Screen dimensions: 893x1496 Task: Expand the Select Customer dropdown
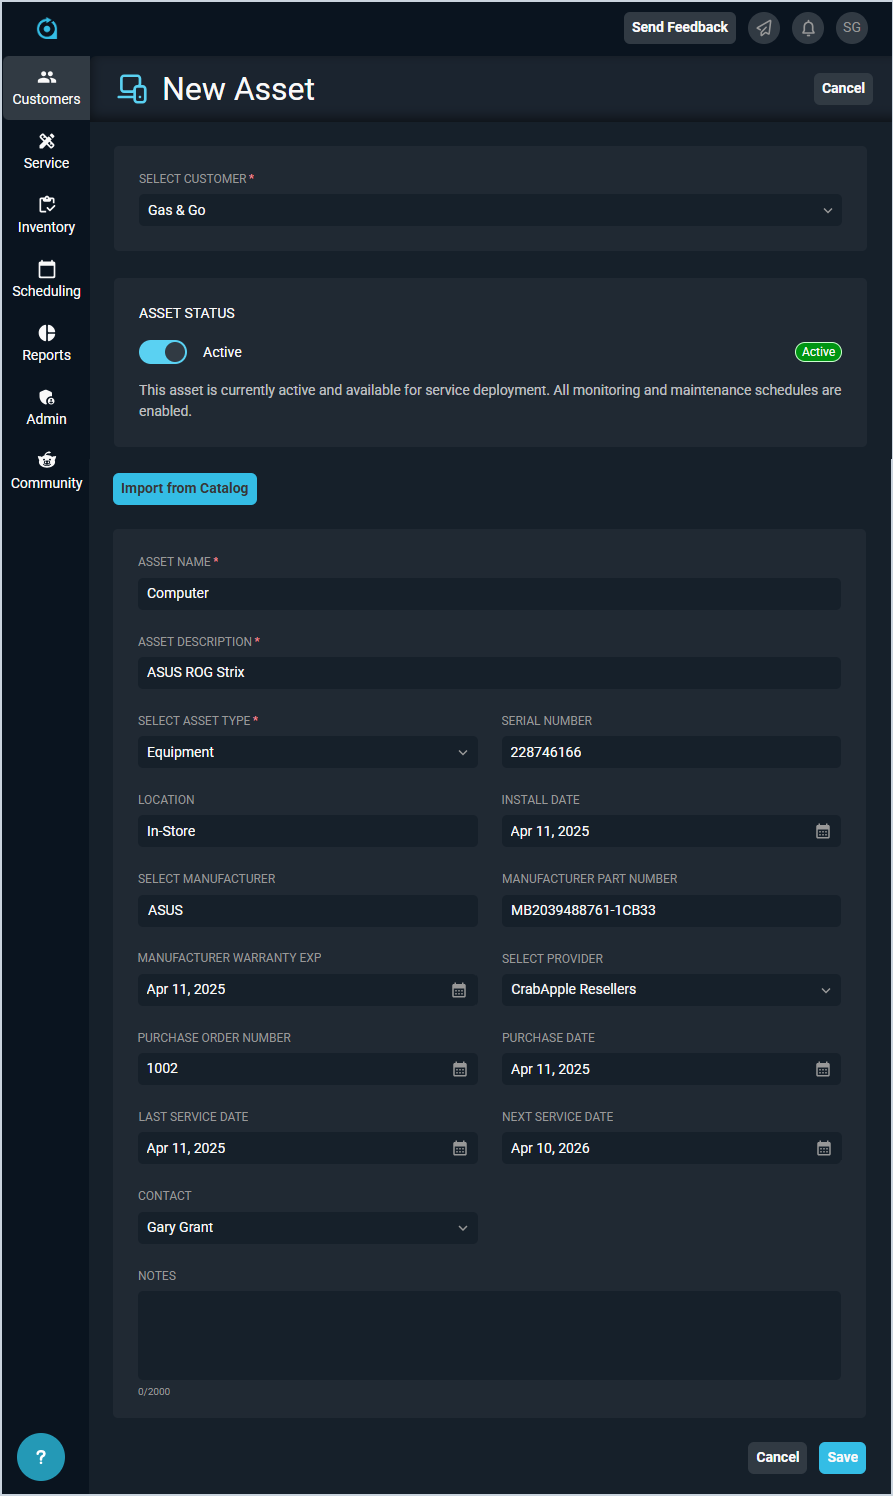pos(489,210)
